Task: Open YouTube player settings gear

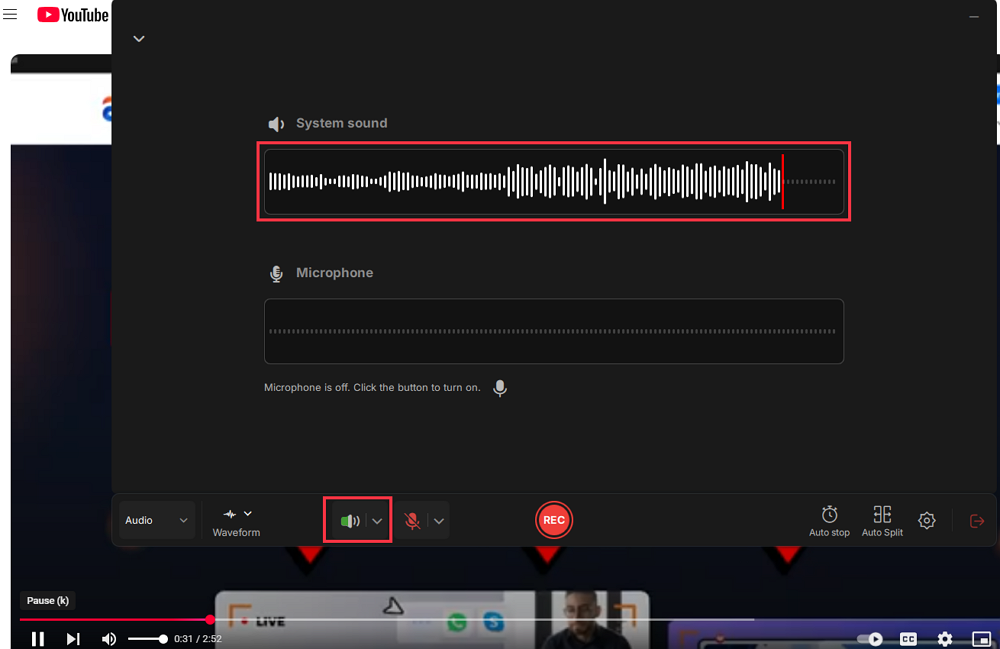Action: (945, 639)
